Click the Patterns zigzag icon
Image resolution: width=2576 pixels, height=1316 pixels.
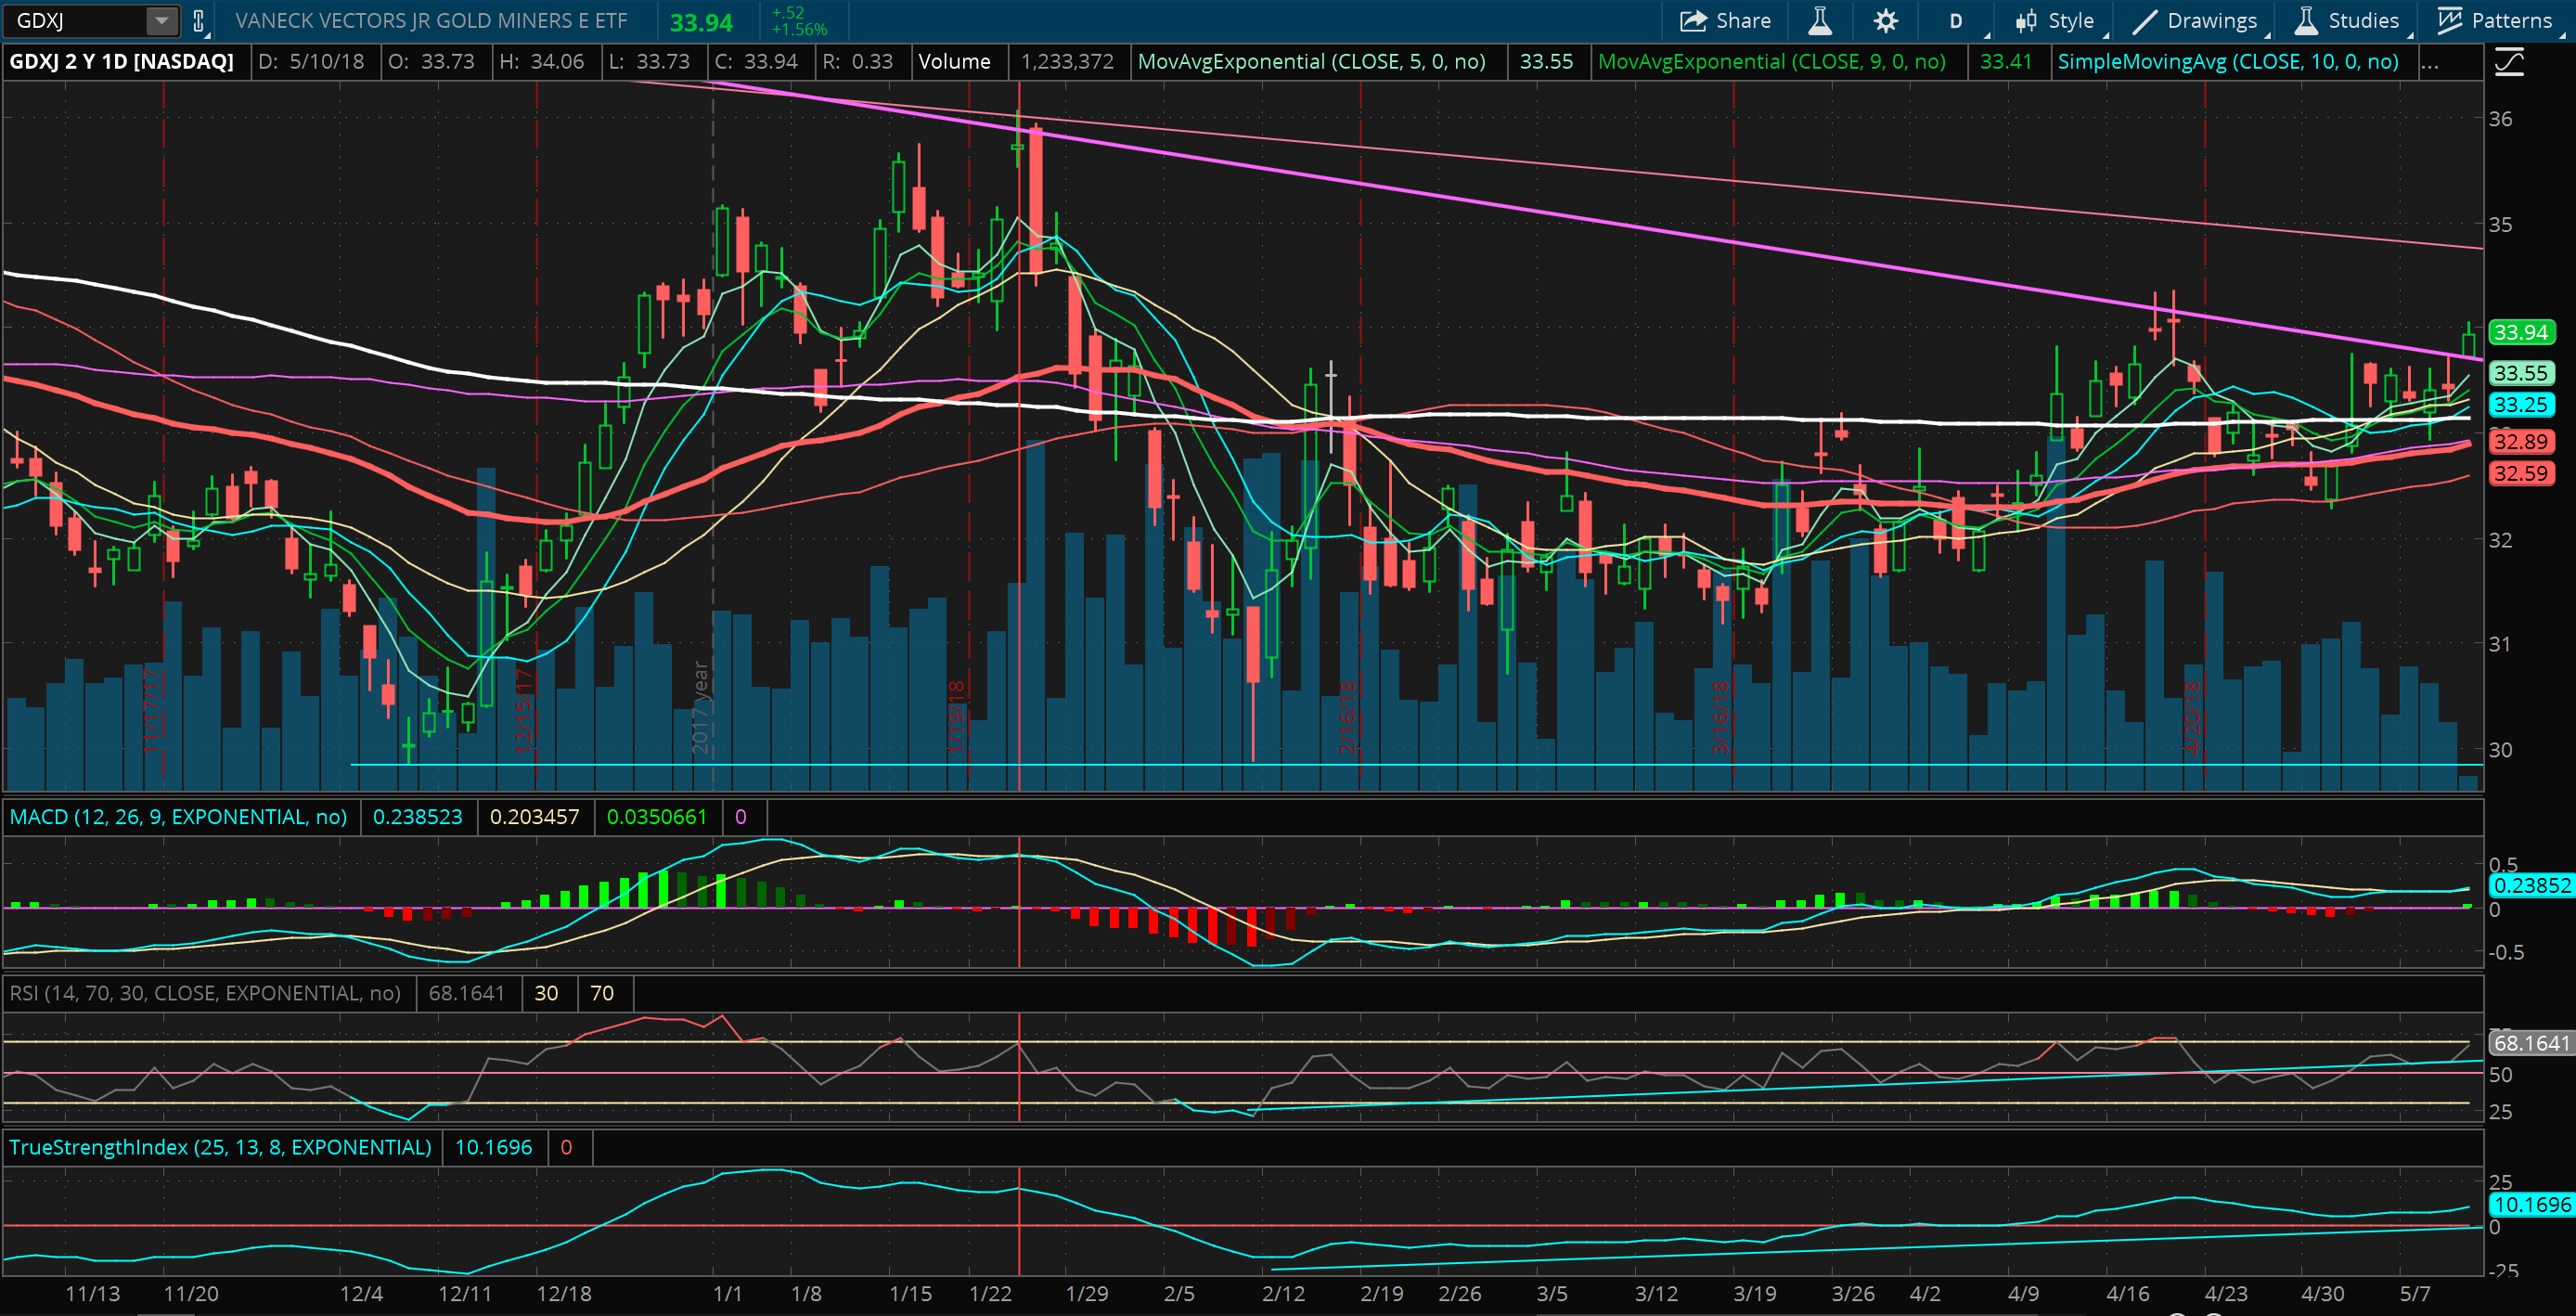tap(2449, 21)
